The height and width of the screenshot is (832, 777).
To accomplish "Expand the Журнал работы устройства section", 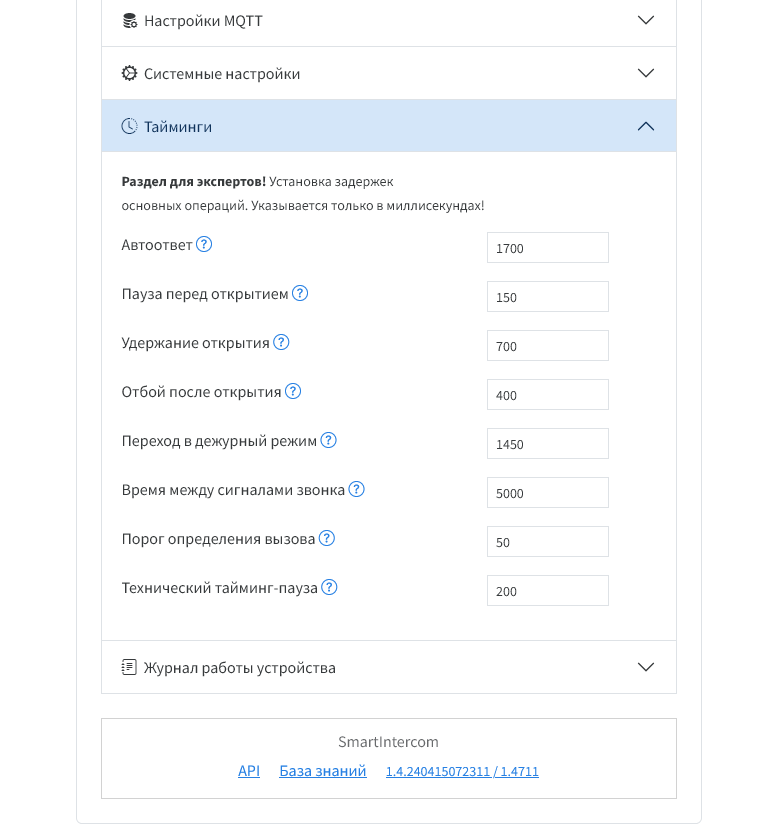I will click(646, 665).
